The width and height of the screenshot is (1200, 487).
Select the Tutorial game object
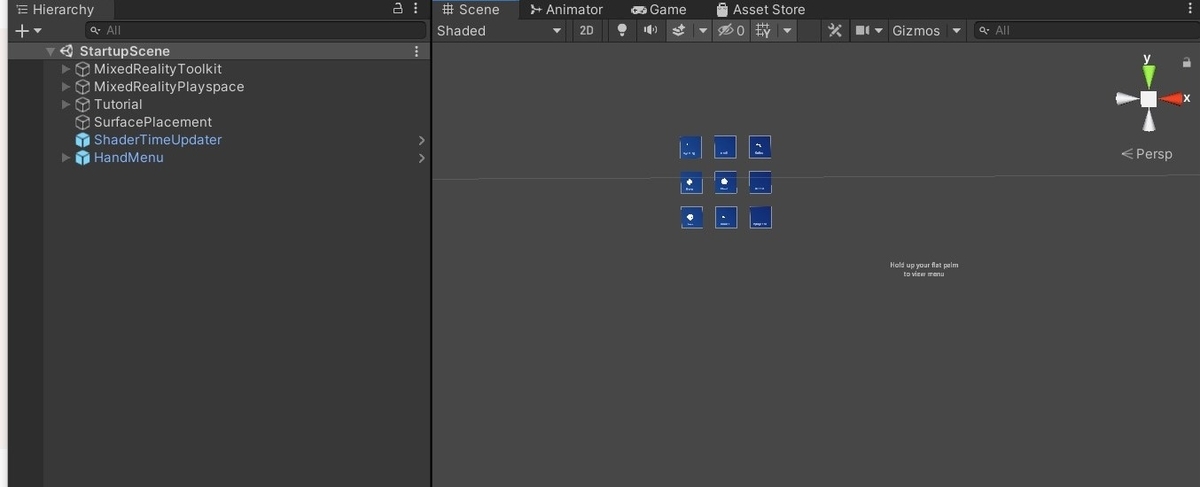118,104
